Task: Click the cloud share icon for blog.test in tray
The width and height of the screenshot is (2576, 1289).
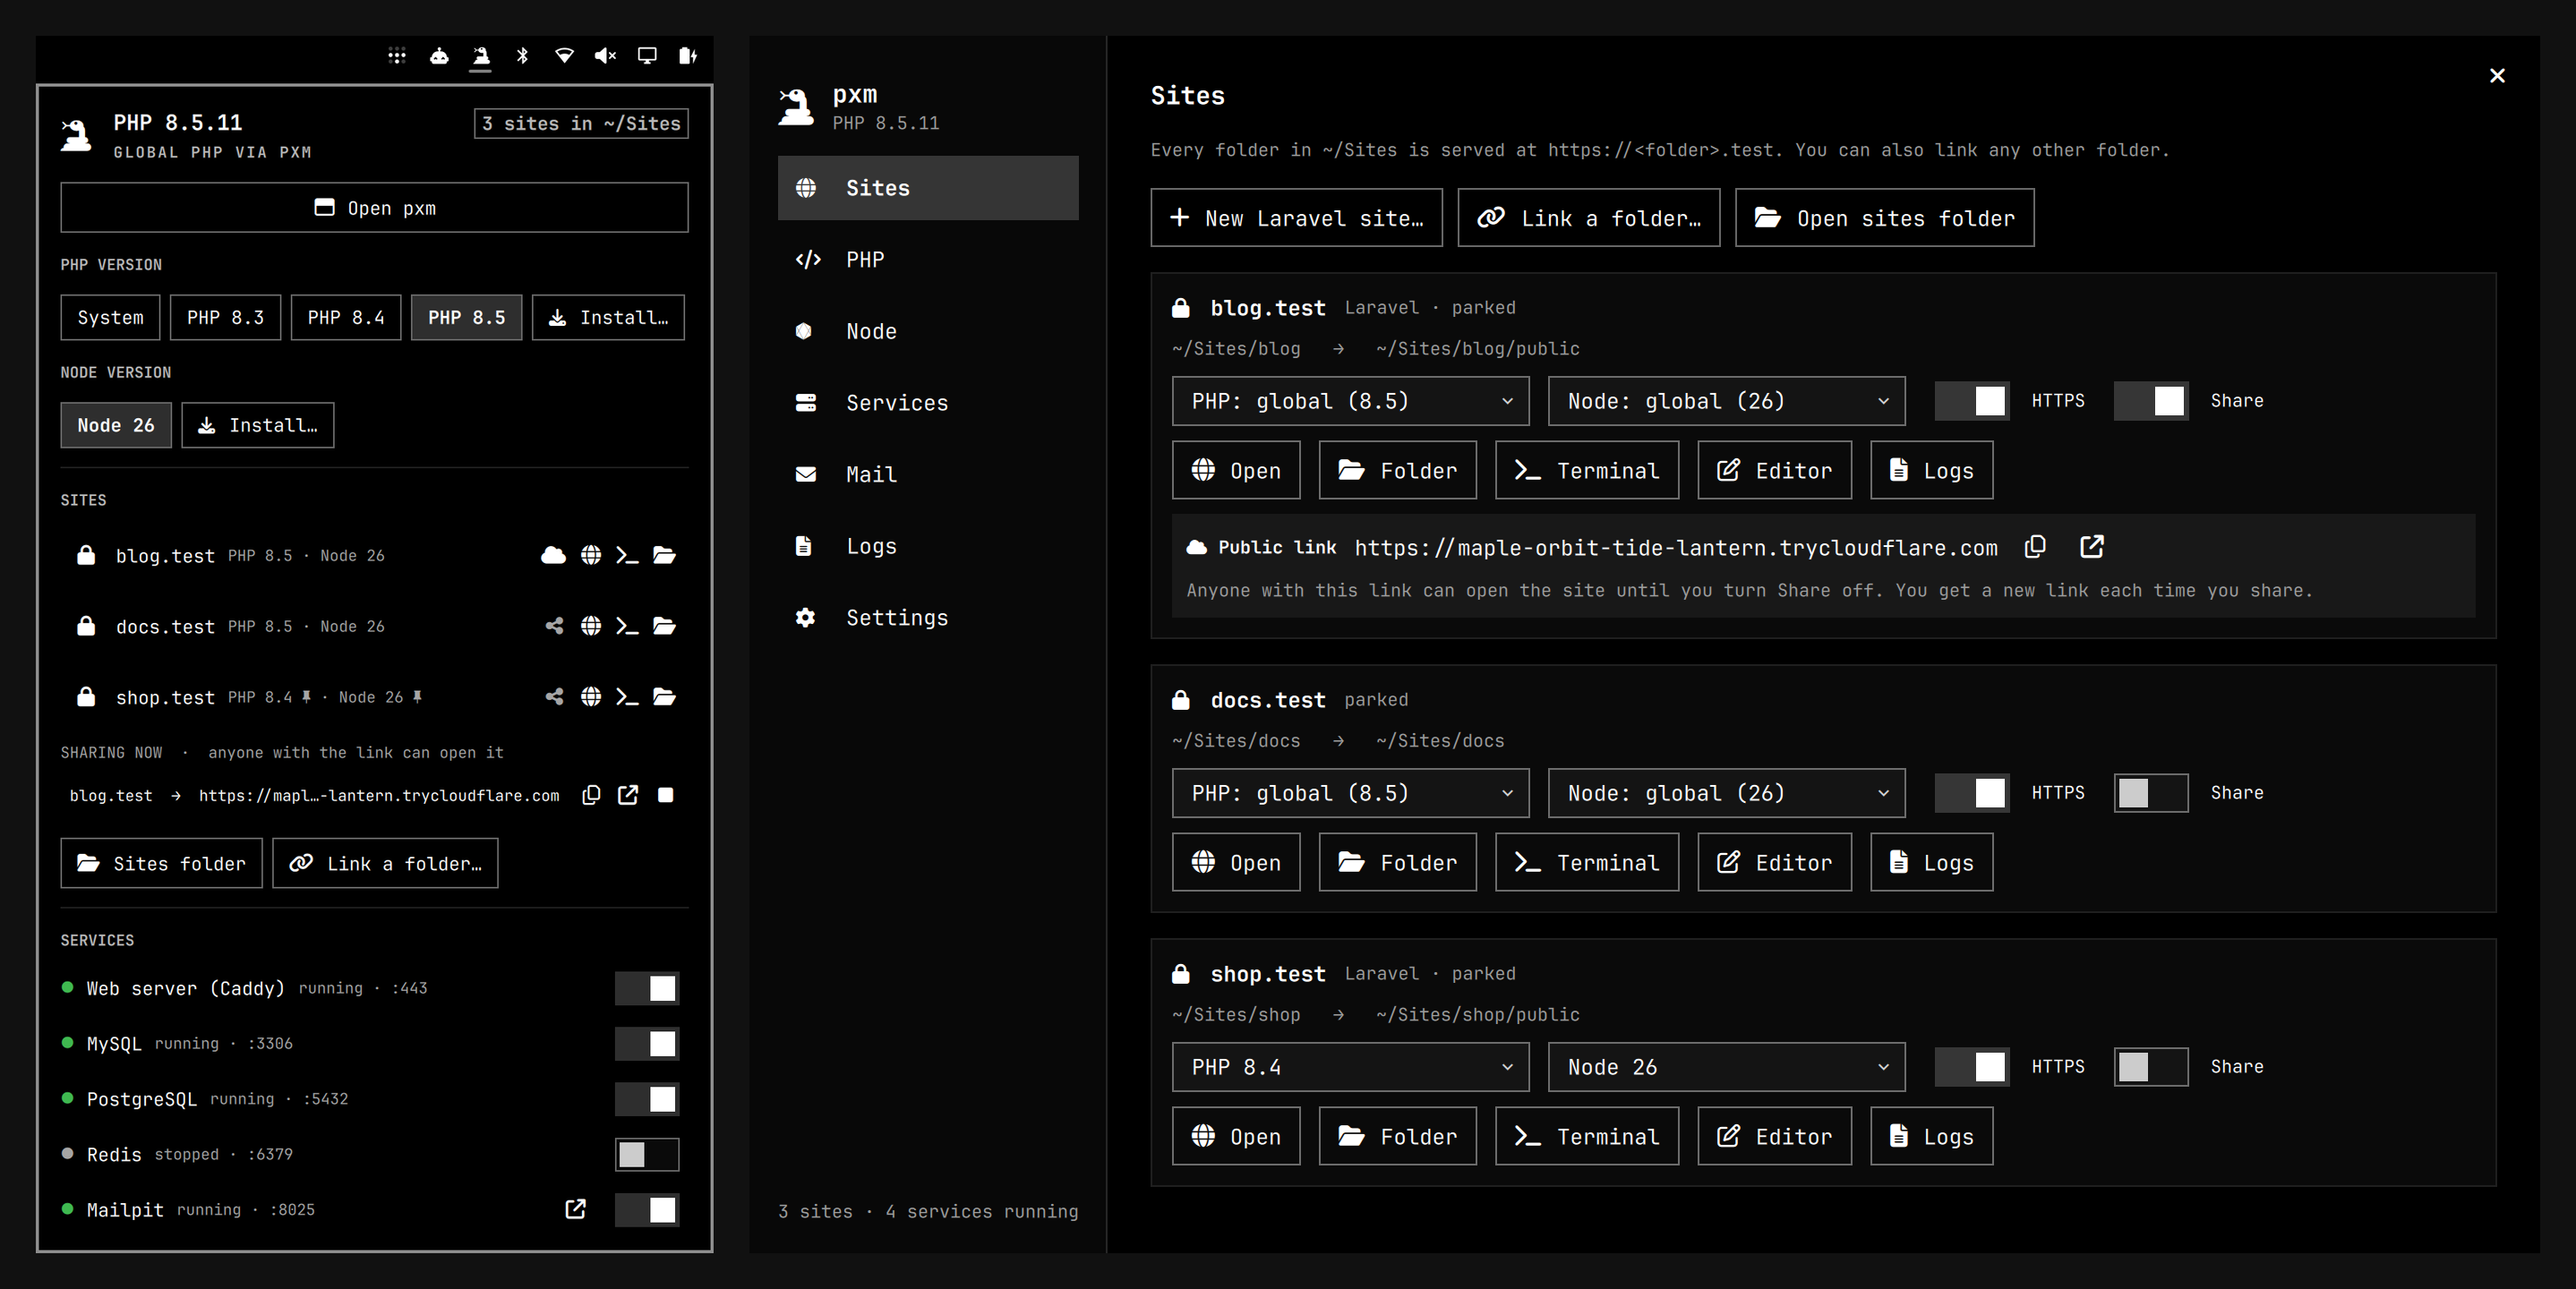Action: [x=553, y=555]
